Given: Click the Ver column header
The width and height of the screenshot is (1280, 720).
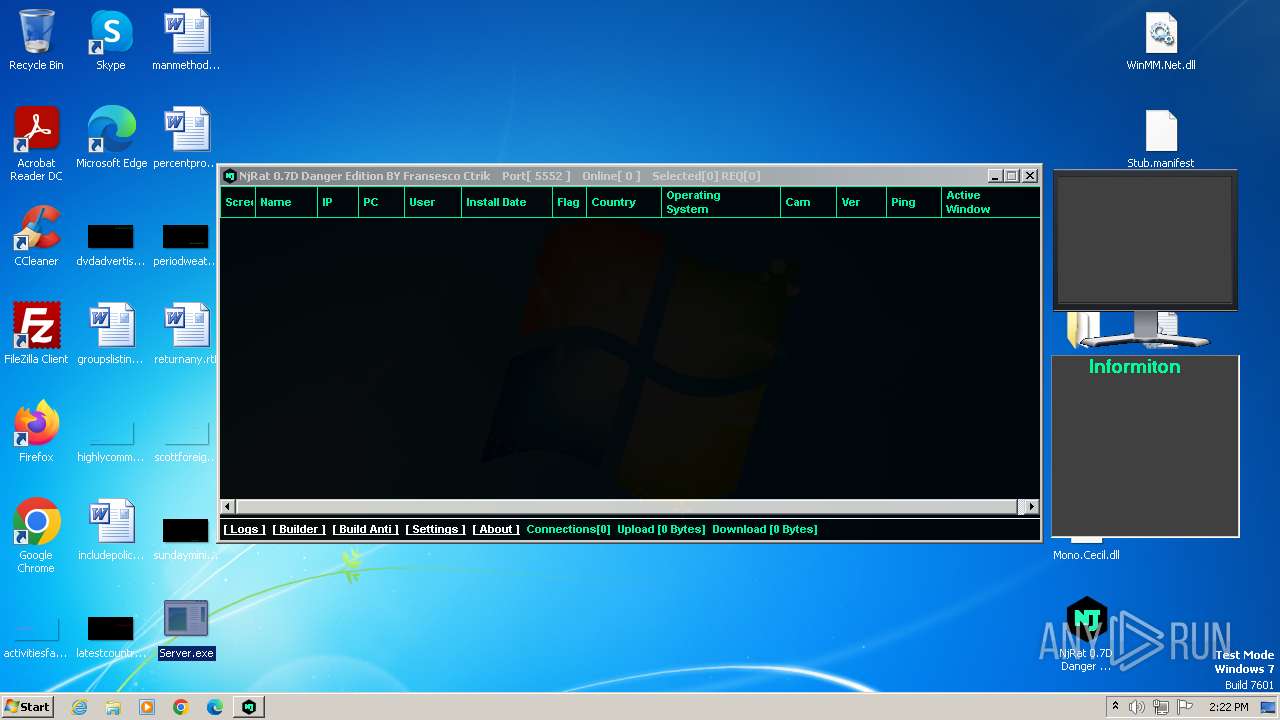Looking at the screenshot, I should pyautogui.click(x=861, y=202).
